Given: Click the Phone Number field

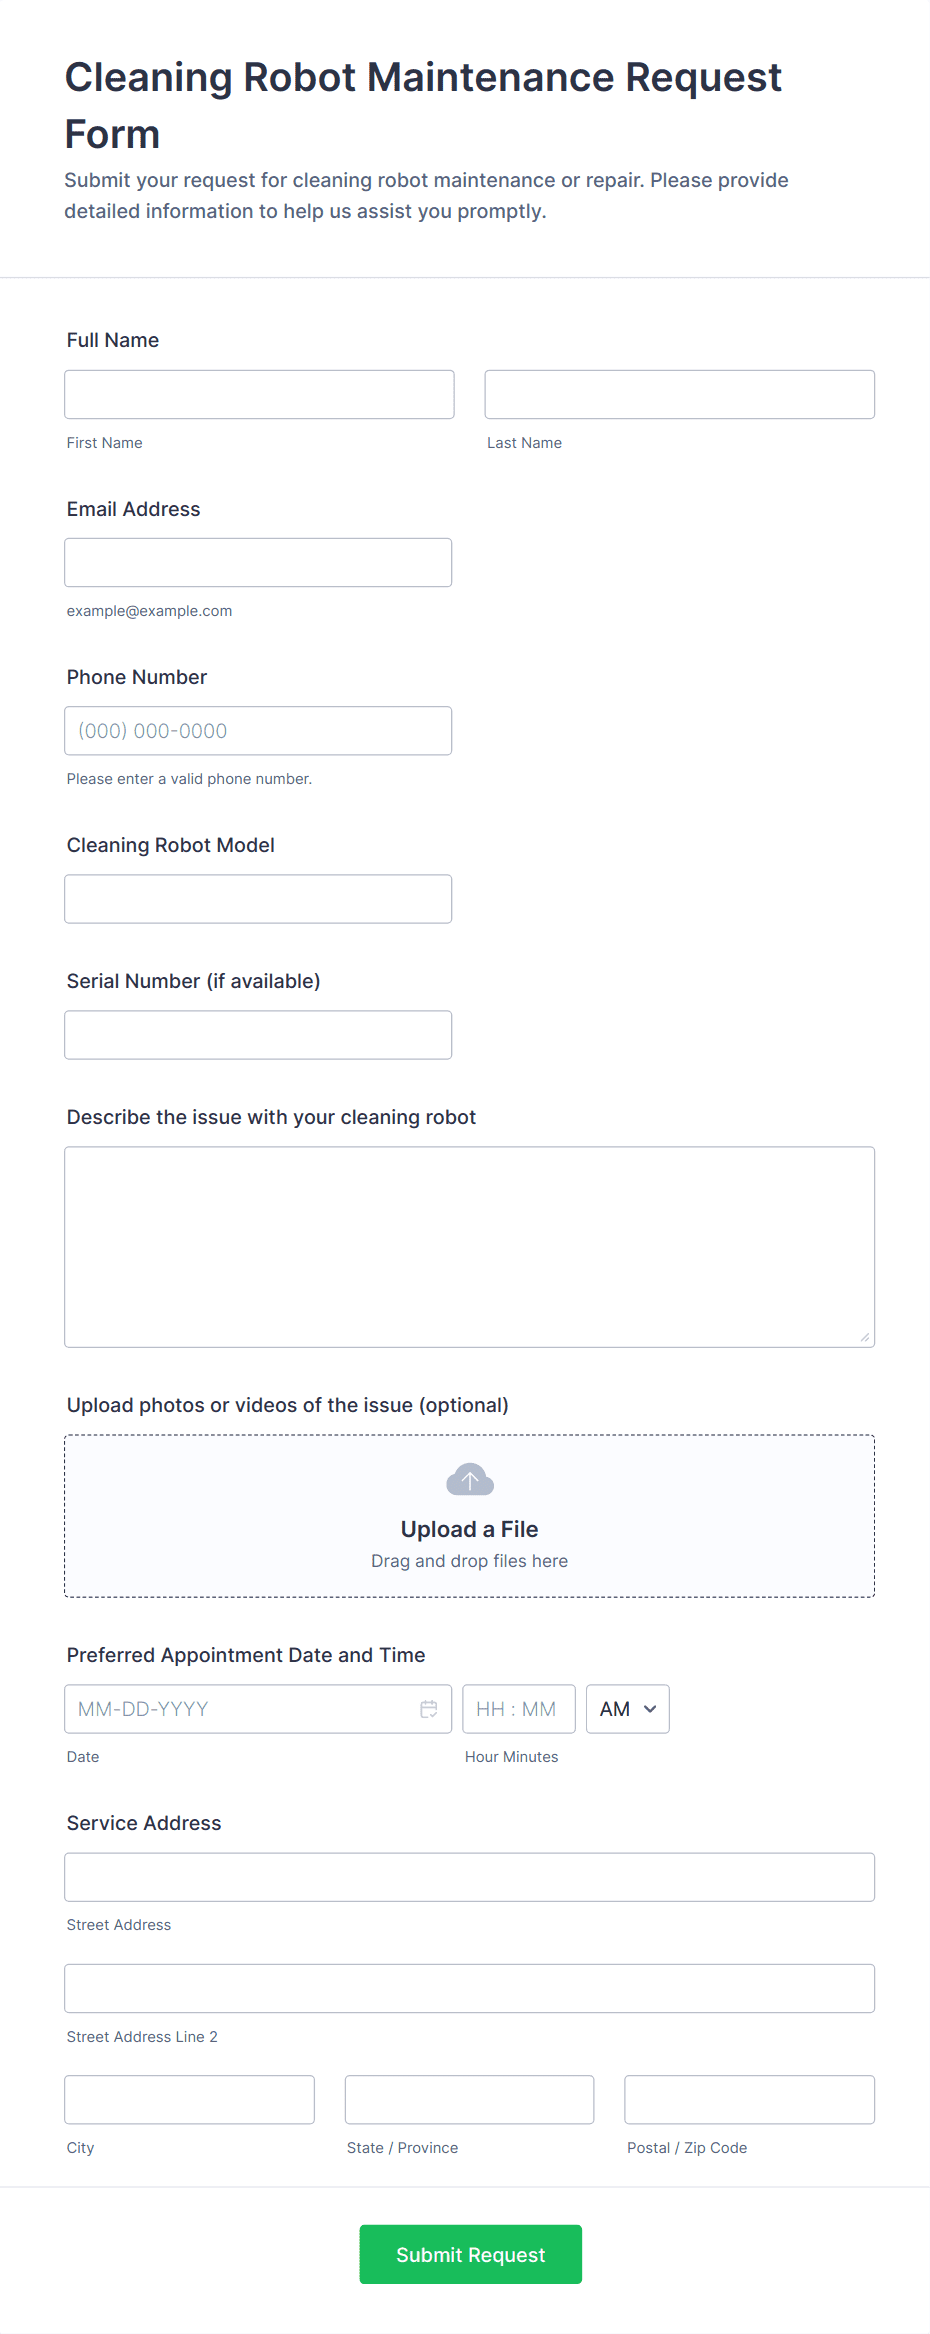Looking at the screenshot, I should [257, 730].
